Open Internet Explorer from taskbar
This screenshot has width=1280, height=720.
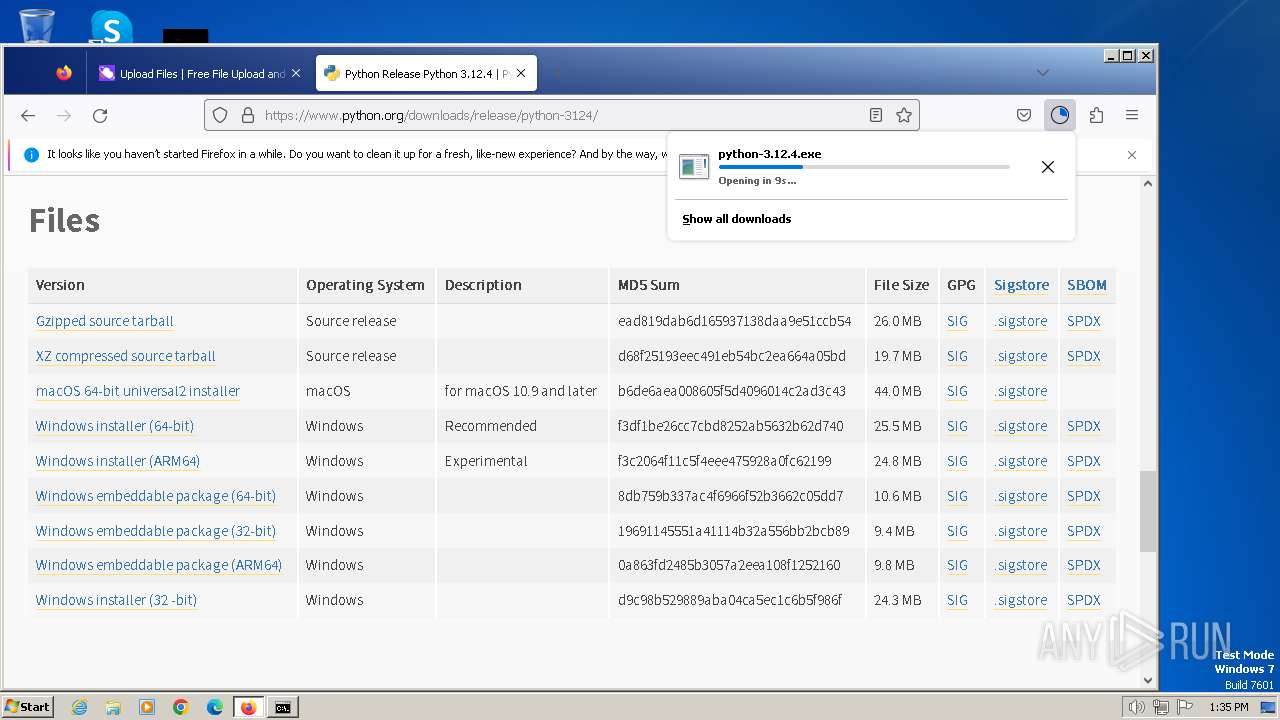click(x=80, y=707)
